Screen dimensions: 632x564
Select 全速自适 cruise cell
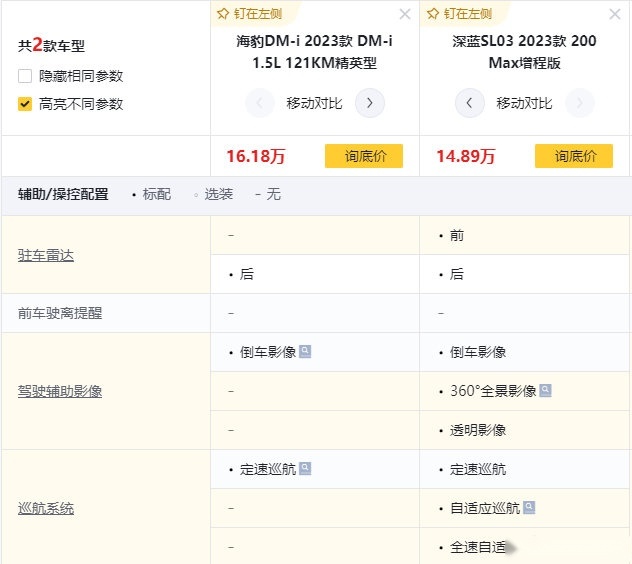pos(524,546)
